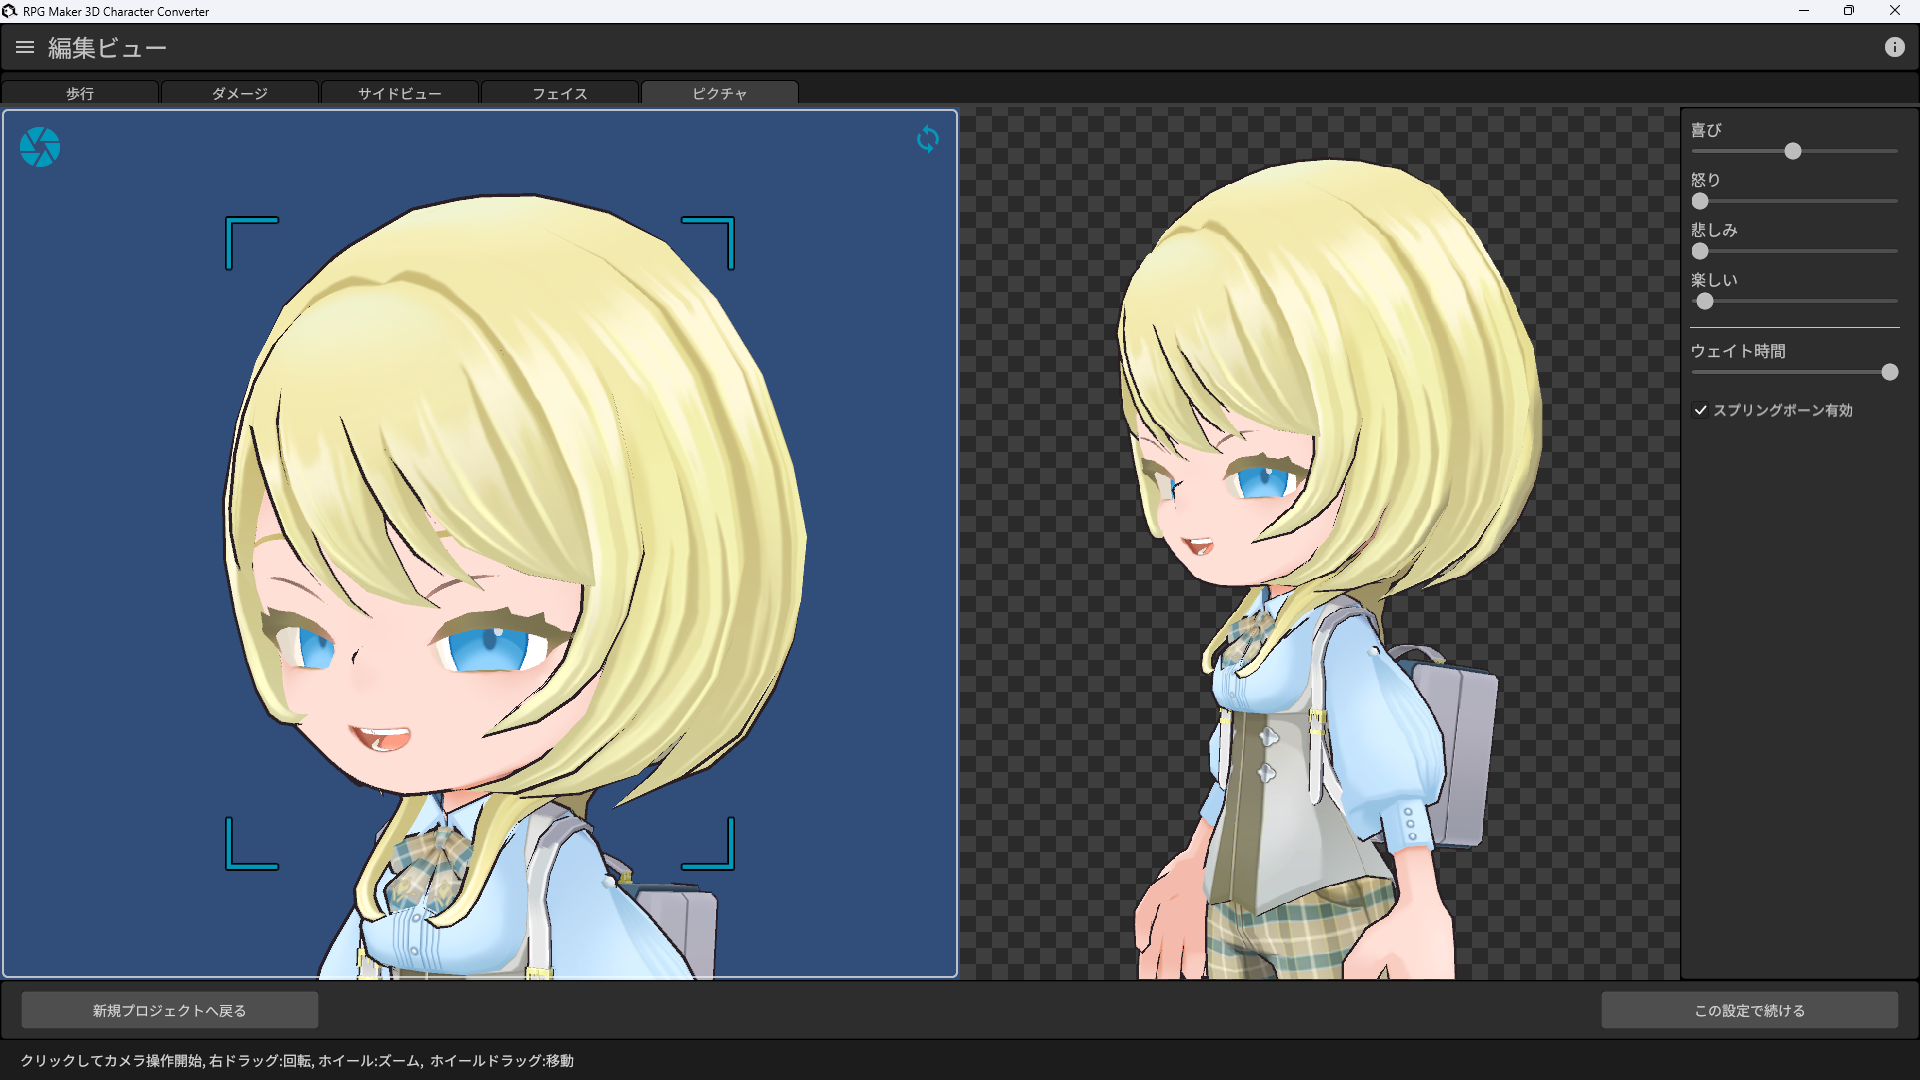Select the サイドビュー tab
The width and height of the screenshot is (1920, 1080).
(x=400, y=93)
